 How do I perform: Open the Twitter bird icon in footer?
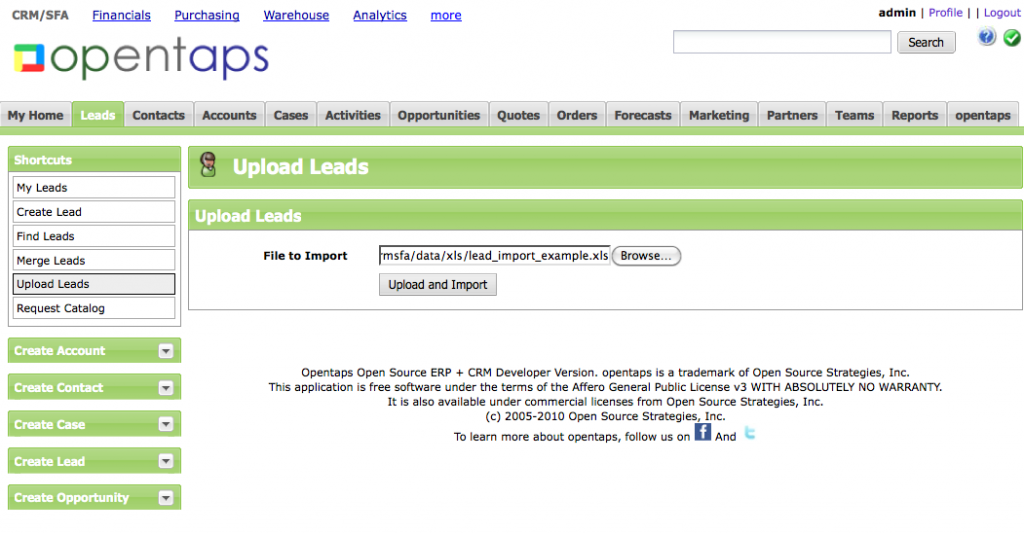click(750, 433)
